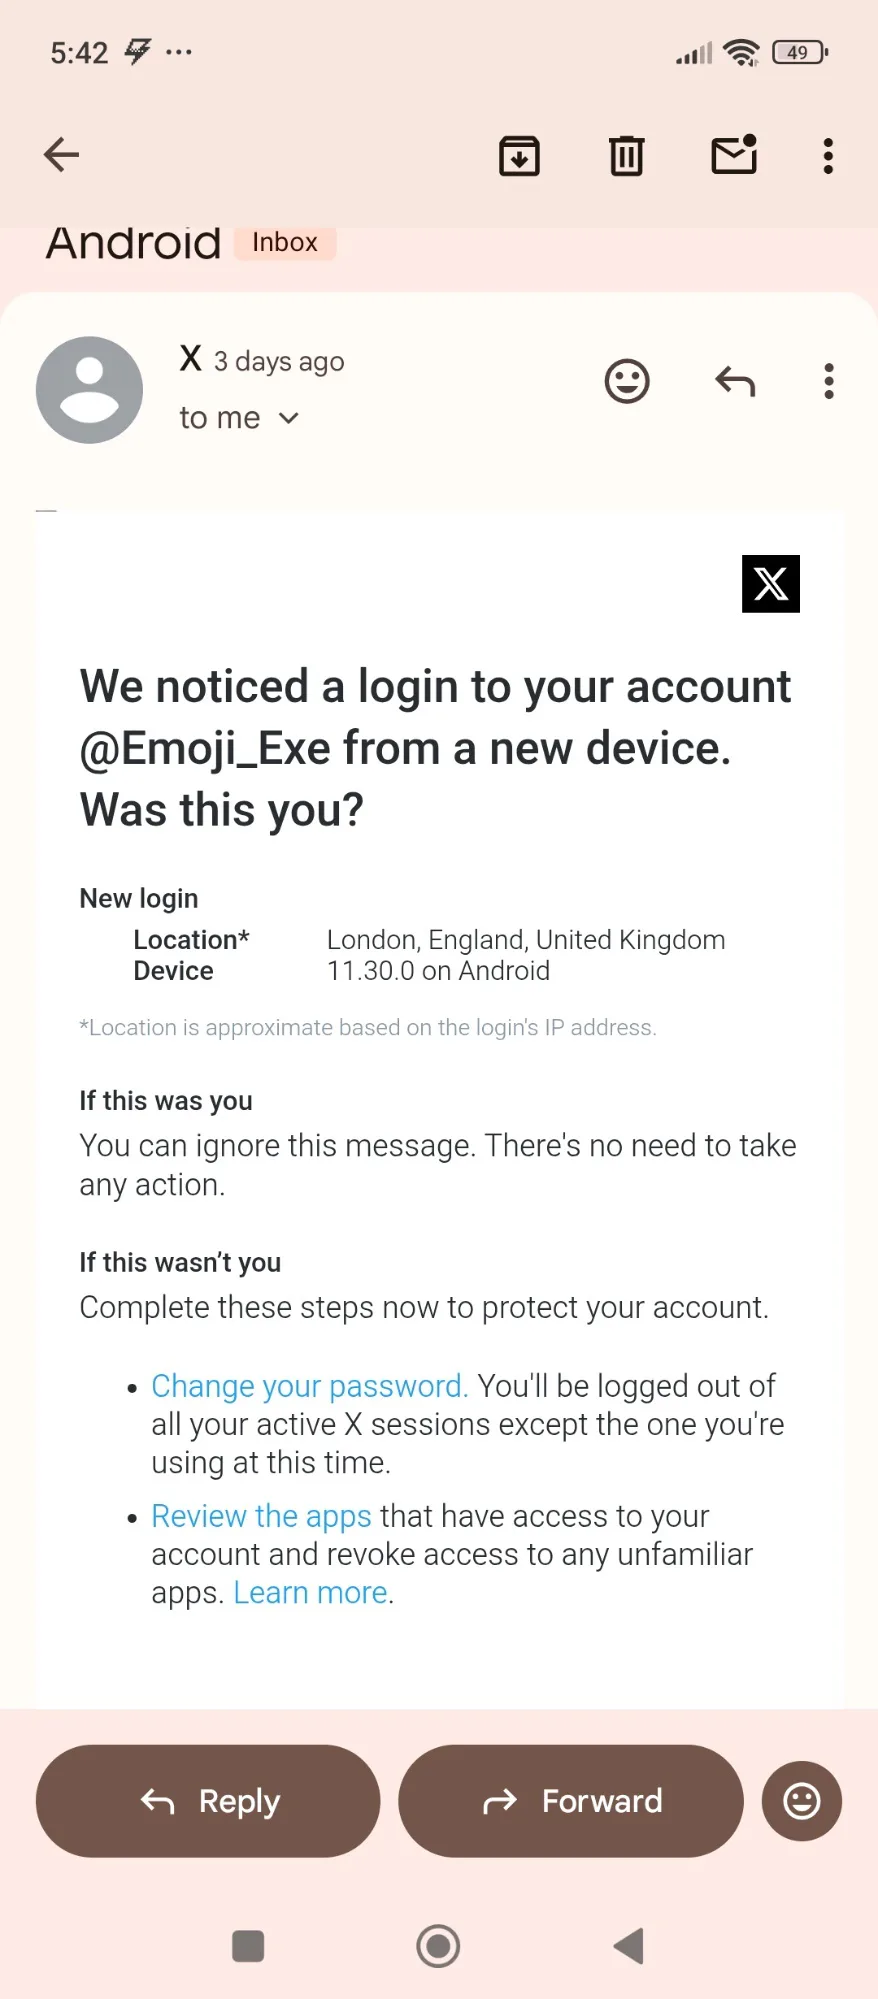Delete this email with trash icon
Viewport: 878px width, 1999px height.
(627, 156)
